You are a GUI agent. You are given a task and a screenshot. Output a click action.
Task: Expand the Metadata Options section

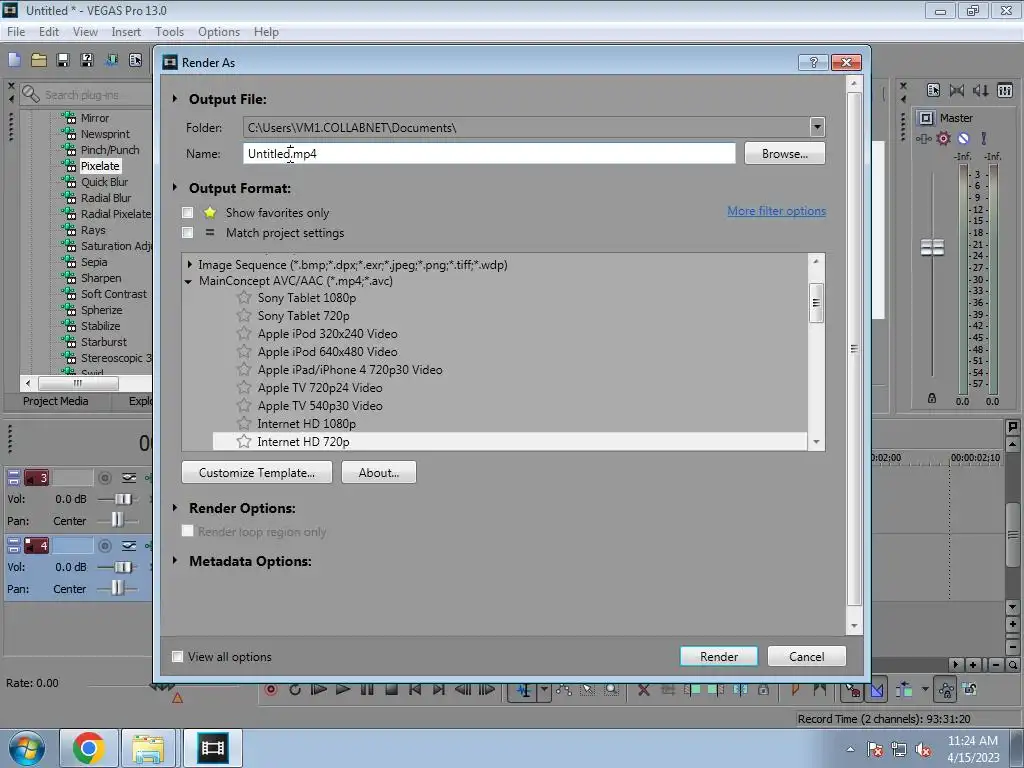(x=175, y=560)
